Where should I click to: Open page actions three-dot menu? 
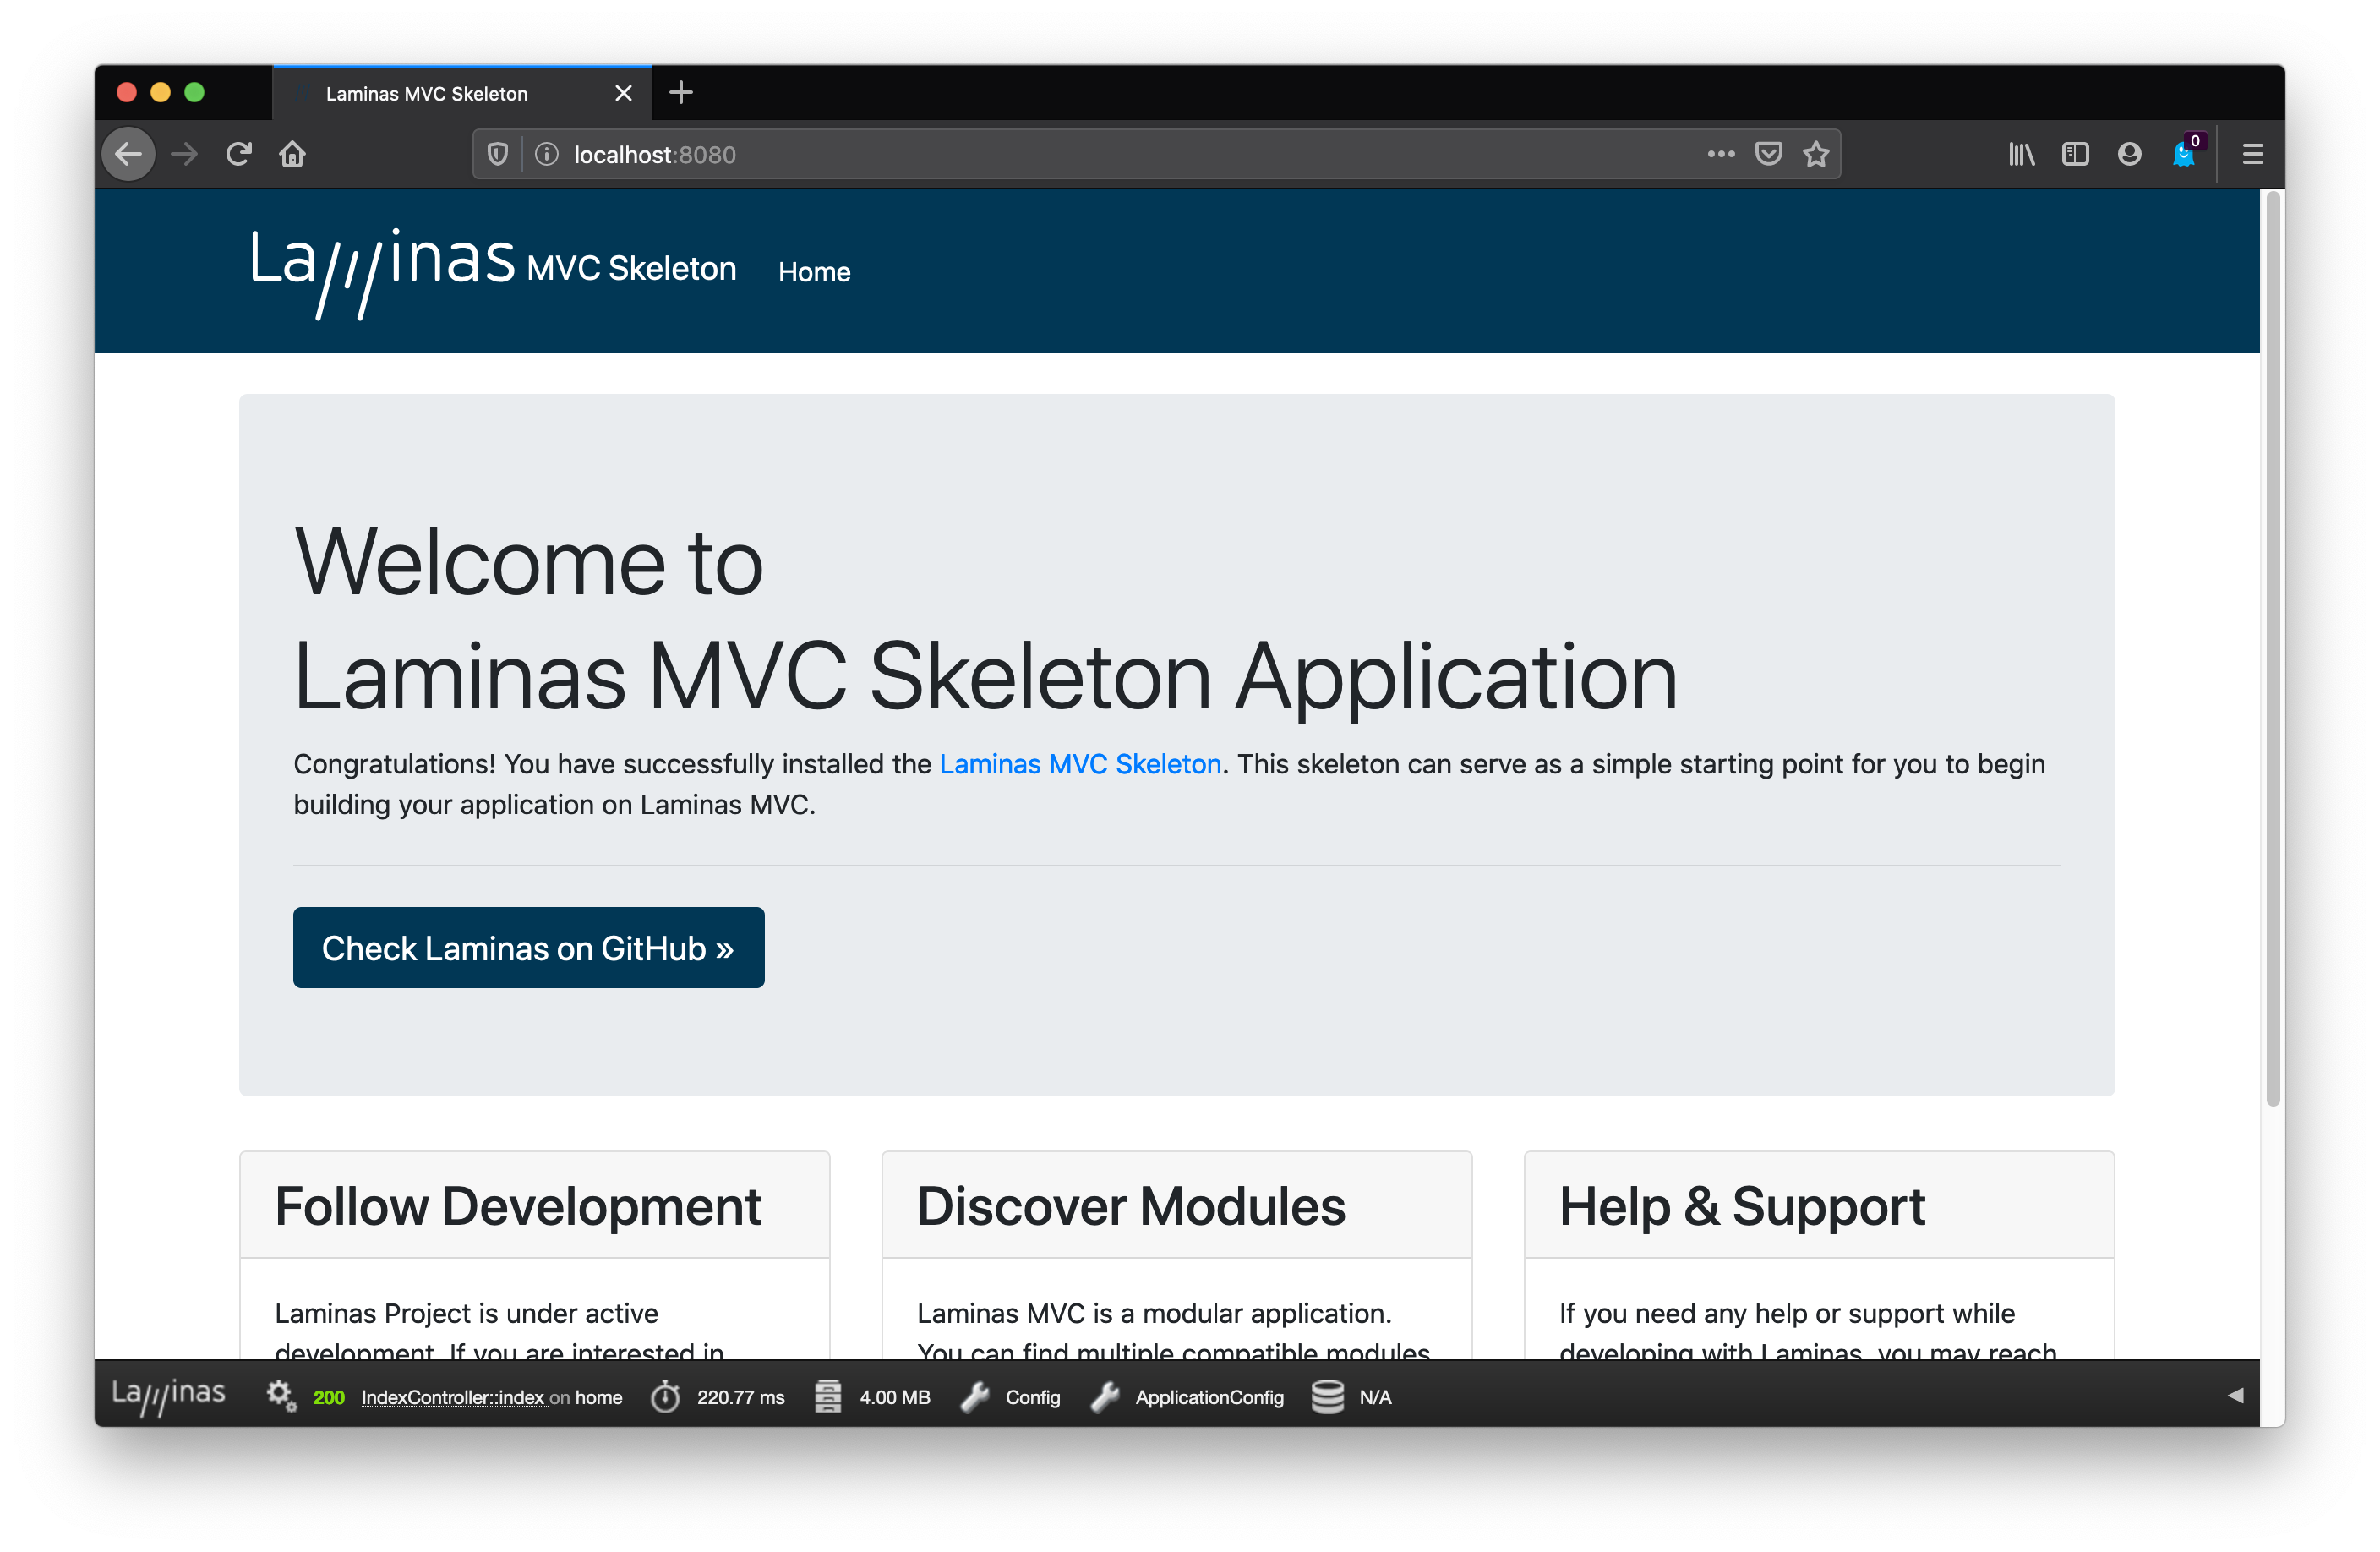pyautogui.click(x=1720, y=154)
